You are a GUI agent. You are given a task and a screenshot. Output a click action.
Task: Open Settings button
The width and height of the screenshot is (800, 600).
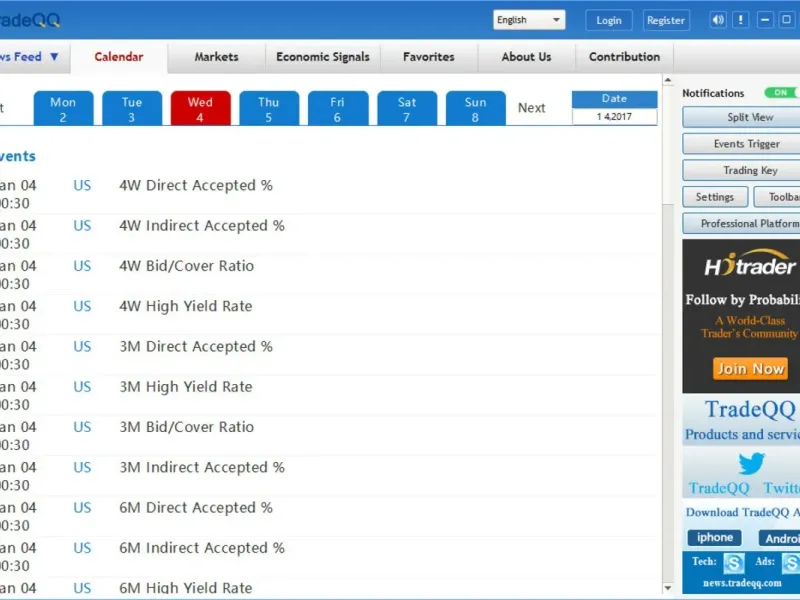pos(715,197)
